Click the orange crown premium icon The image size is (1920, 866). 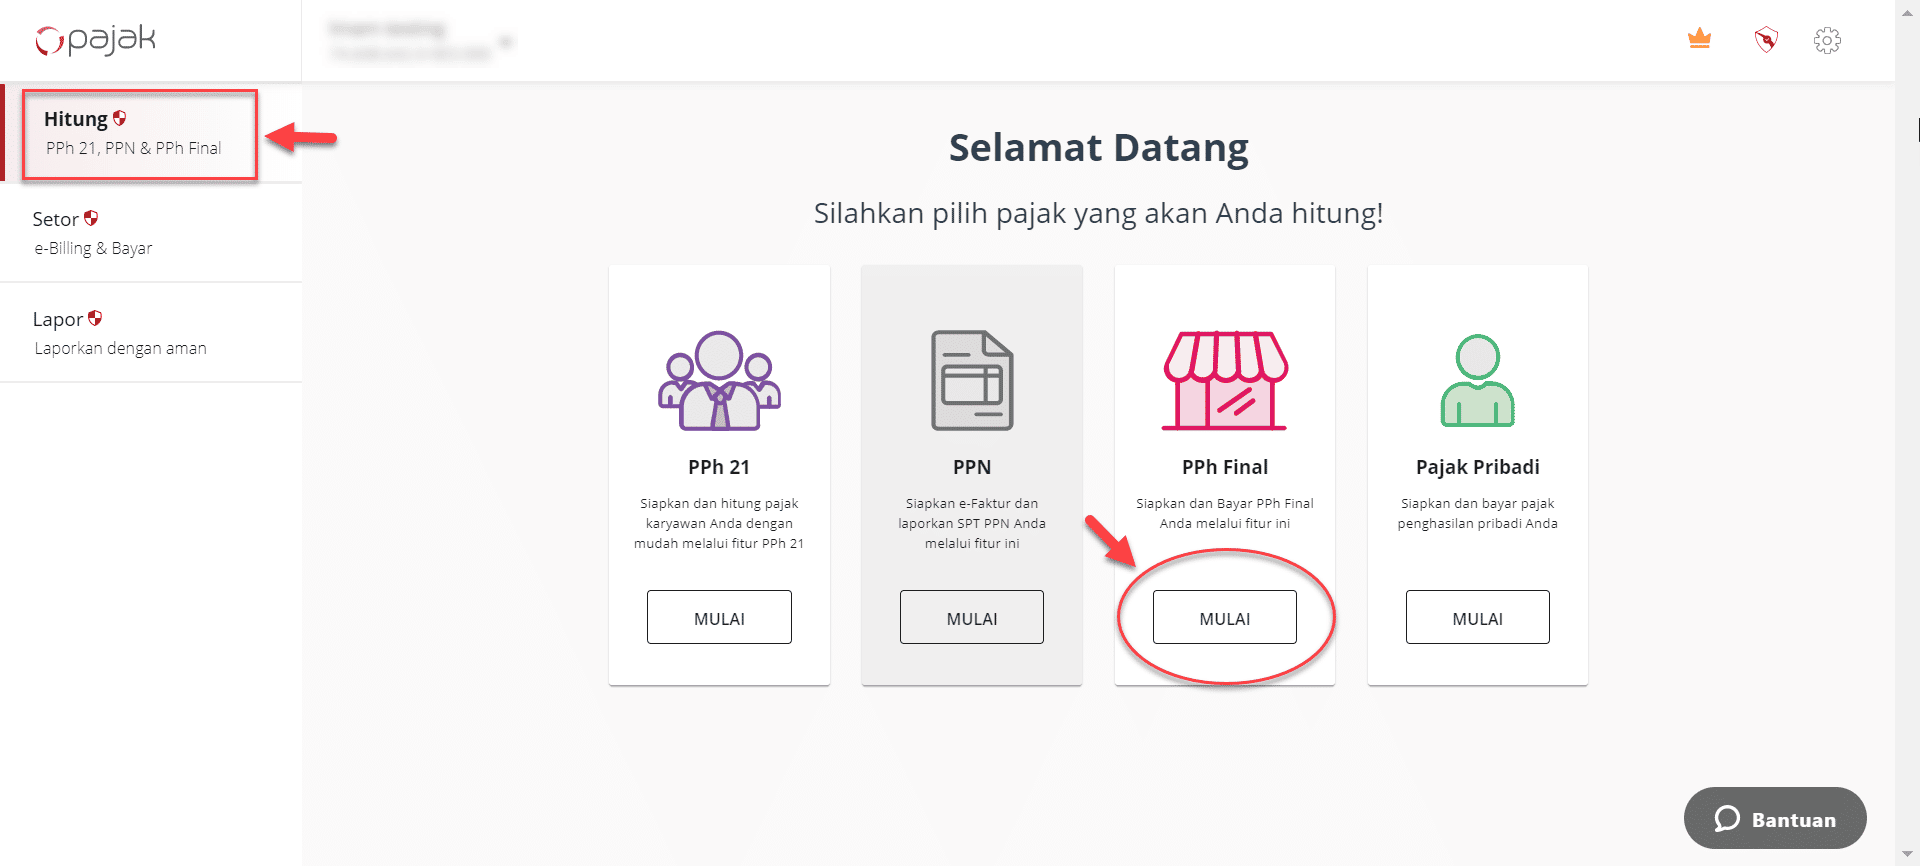[1699, 39]
